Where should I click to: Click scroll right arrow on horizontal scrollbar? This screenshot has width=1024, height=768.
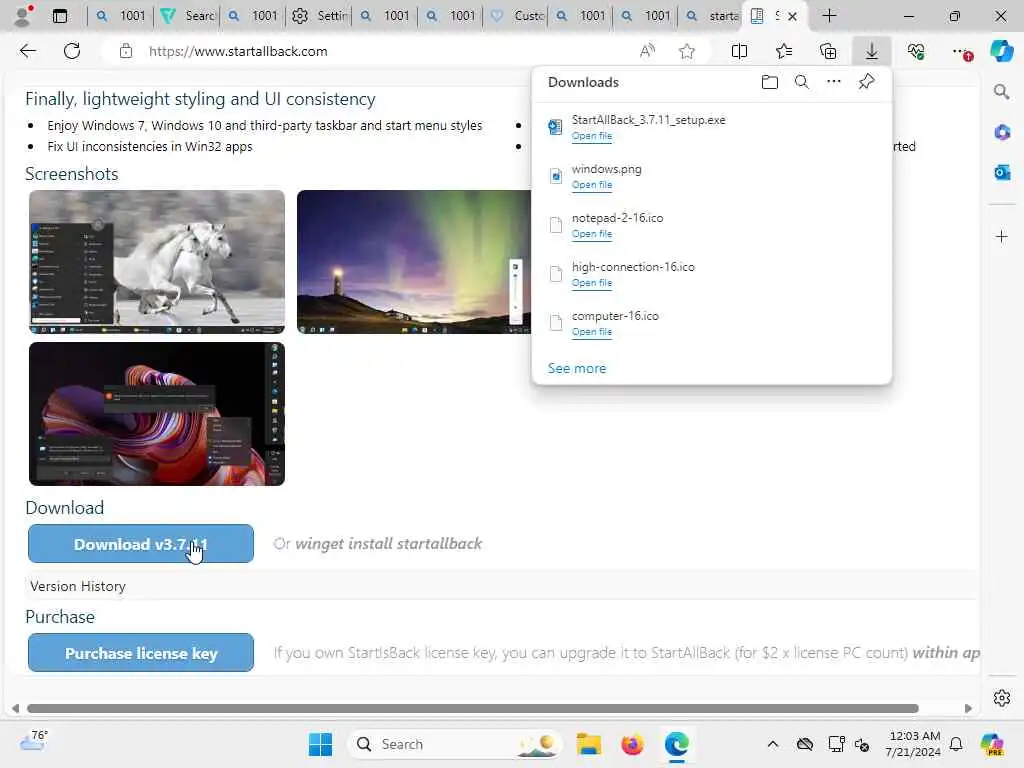968,709
